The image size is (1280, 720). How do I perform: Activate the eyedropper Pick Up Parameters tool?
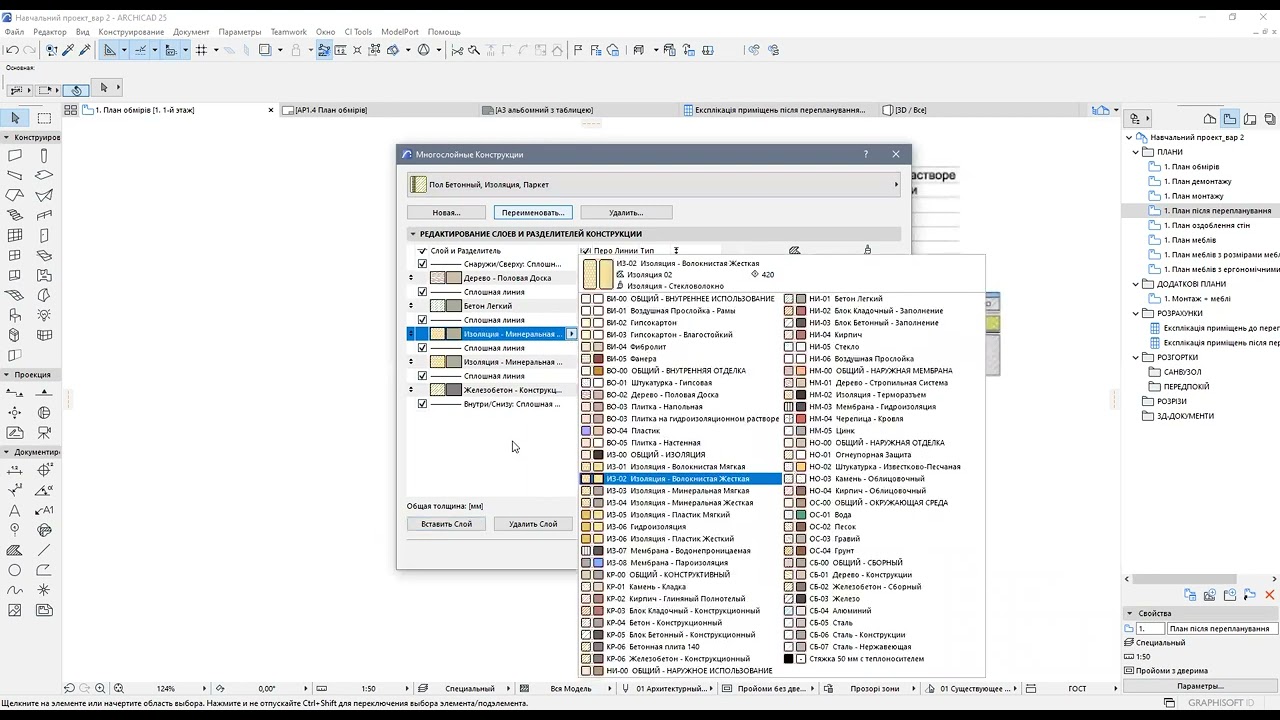pyautogui.click(x=68, y=50)
